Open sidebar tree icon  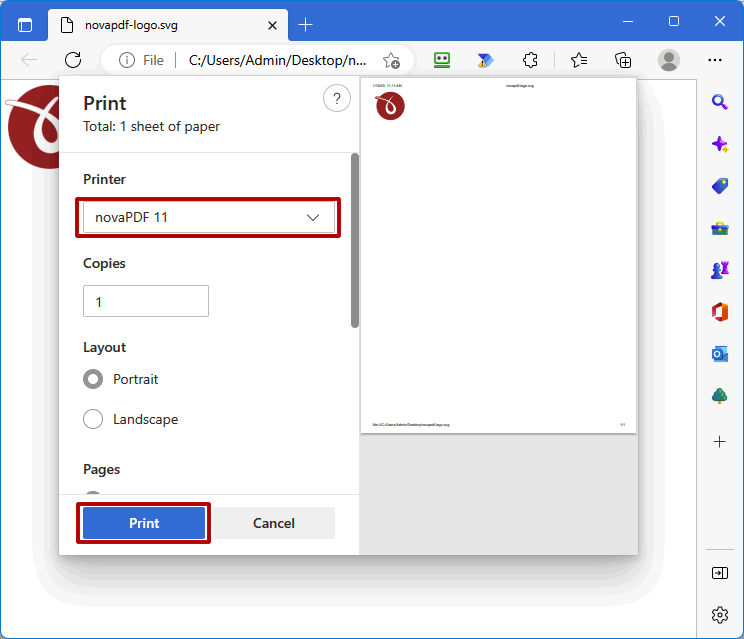[x=720, y=396]
